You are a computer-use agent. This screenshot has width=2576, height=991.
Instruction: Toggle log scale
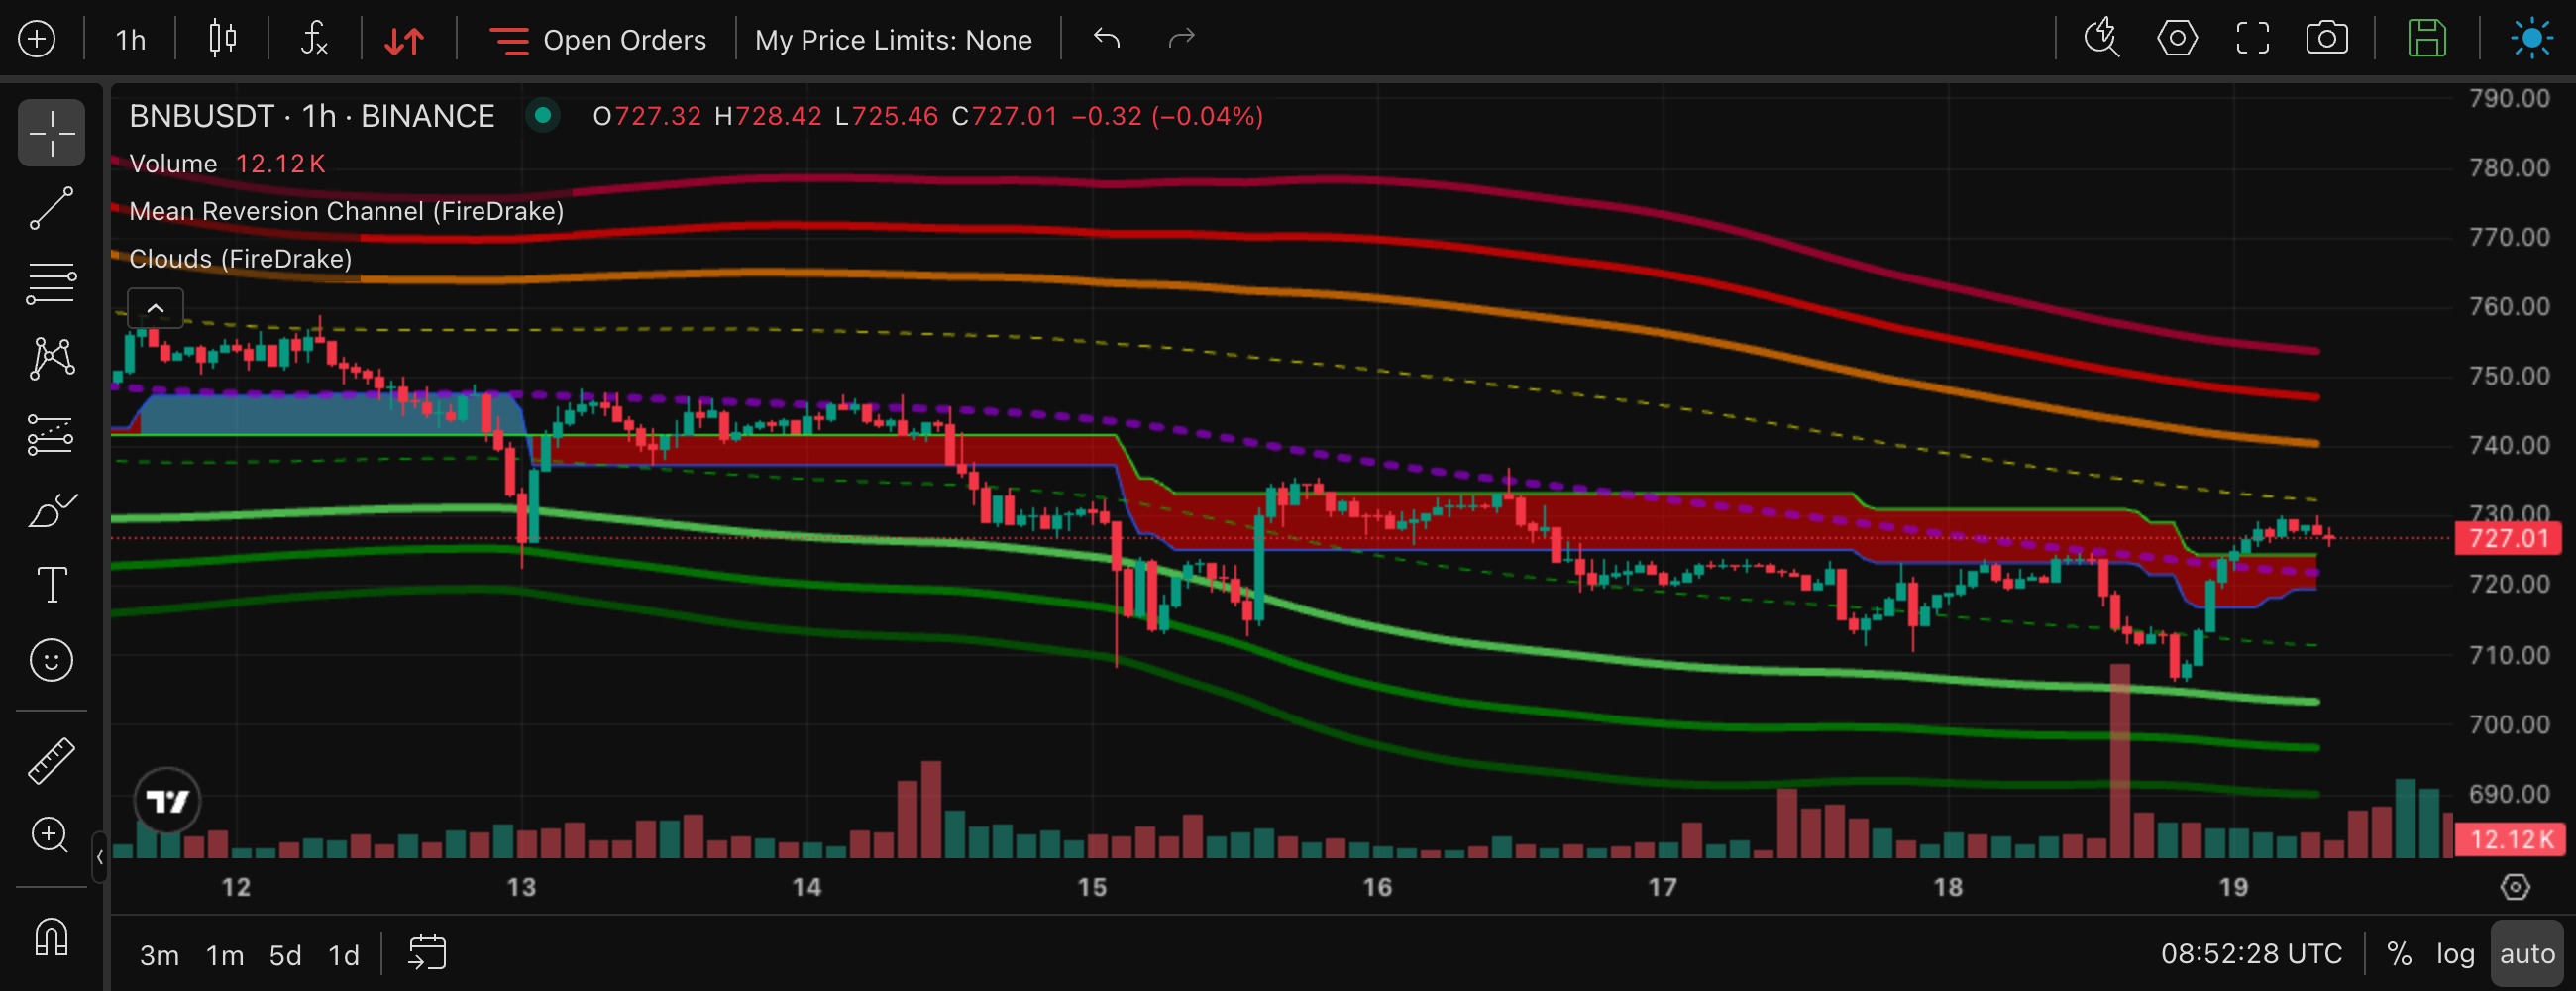click(2455, 954)
